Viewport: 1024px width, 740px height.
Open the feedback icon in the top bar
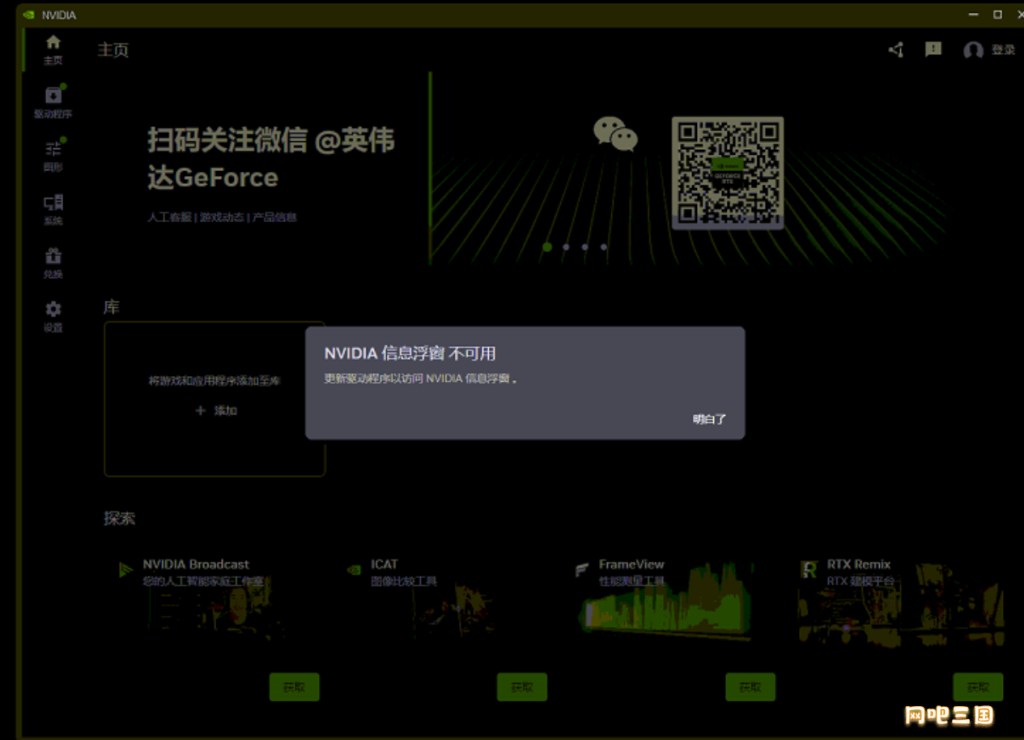click(x=933, y=49)
